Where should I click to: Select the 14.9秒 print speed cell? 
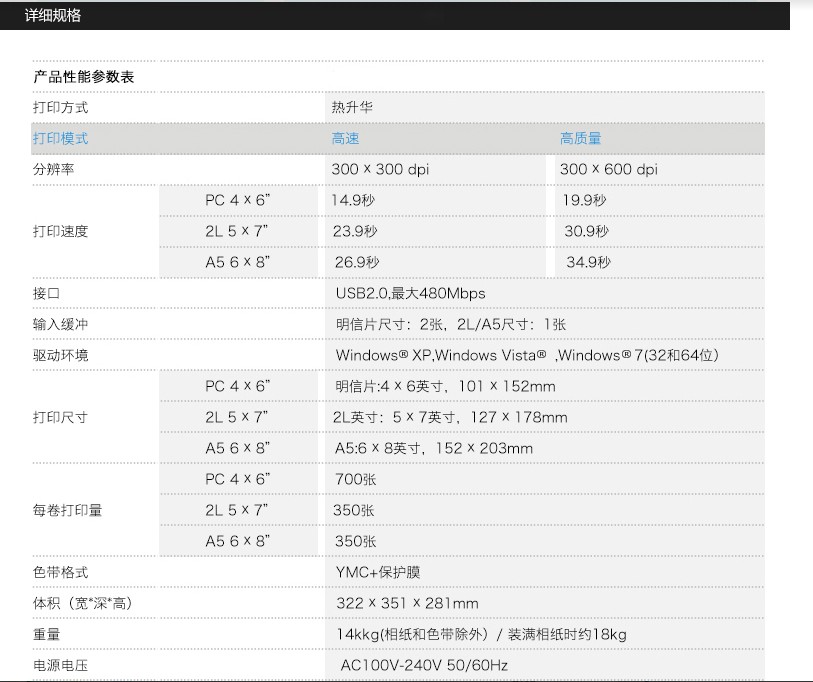pos(353,201)
